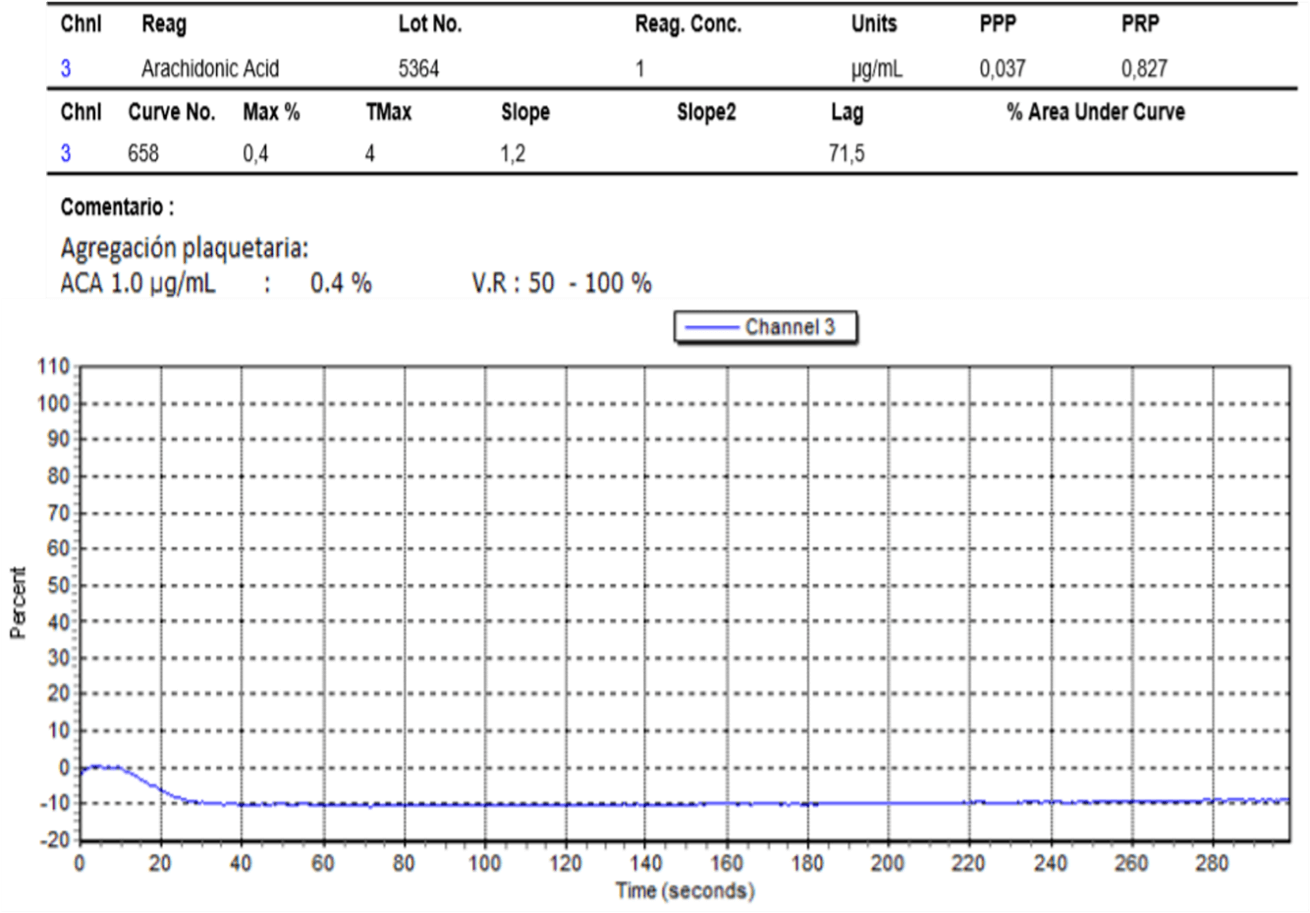
Task: Select the 'ACA 1.0 µg/mL' text
Action: point(138,284)
